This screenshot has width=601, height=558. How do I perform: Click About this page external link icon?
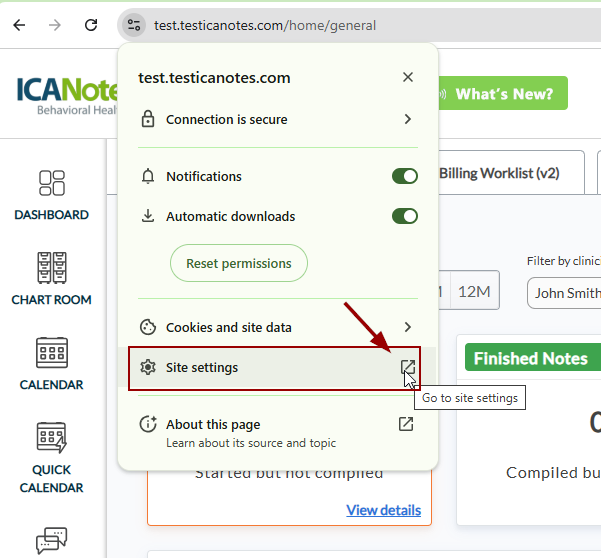point(406,424)
